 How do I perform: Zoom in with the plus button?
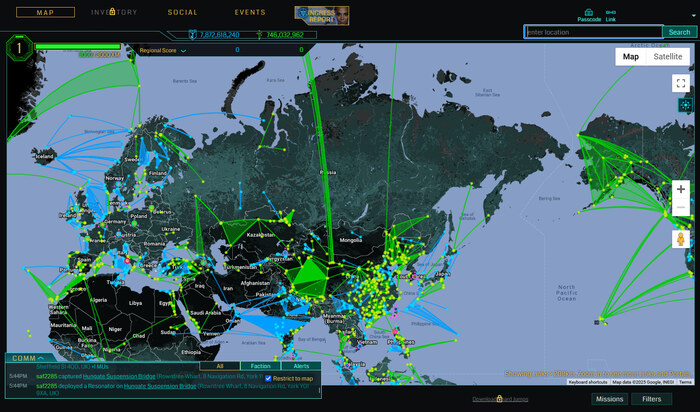681,189
